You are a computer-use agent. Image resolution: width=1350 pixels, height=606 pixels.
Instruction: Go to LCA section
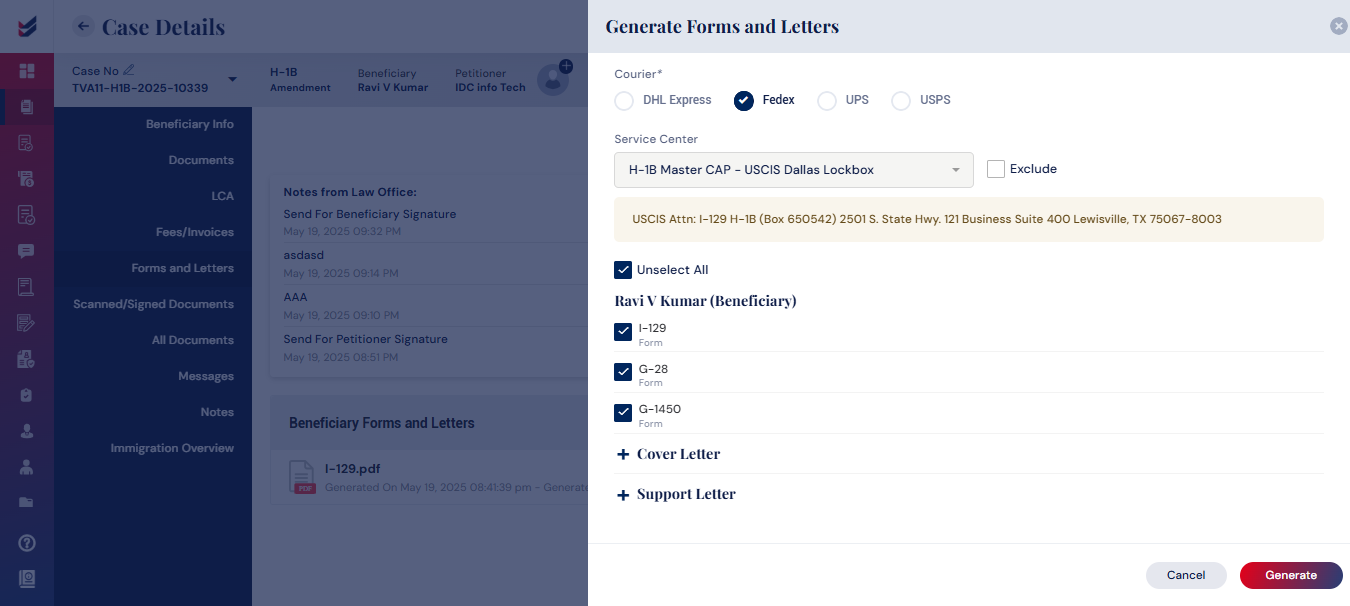tap(222, 196)
